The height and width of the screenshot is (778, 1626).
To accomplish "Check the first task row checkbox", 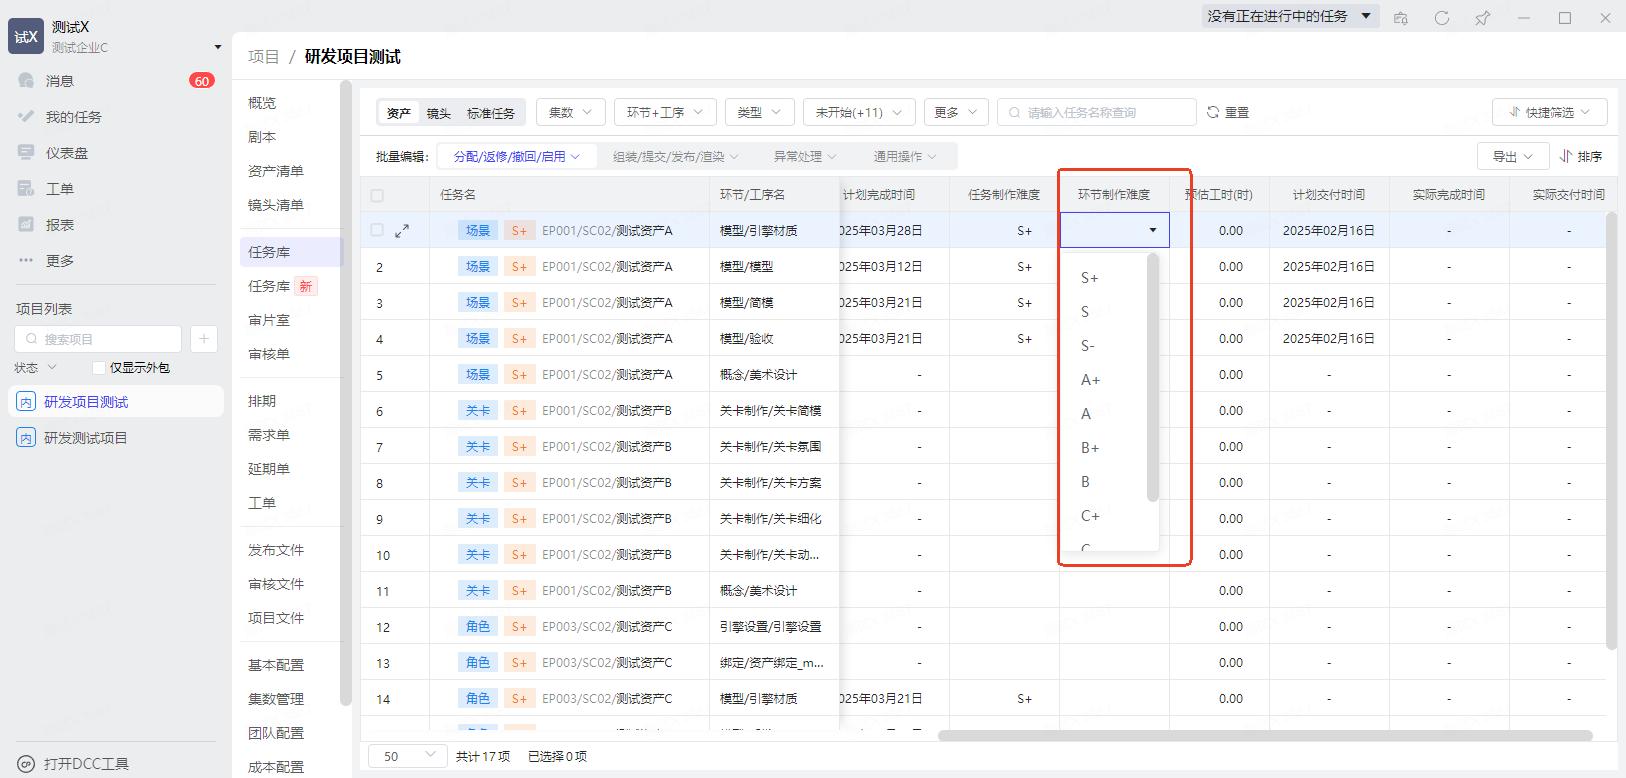I will [377, 230].
